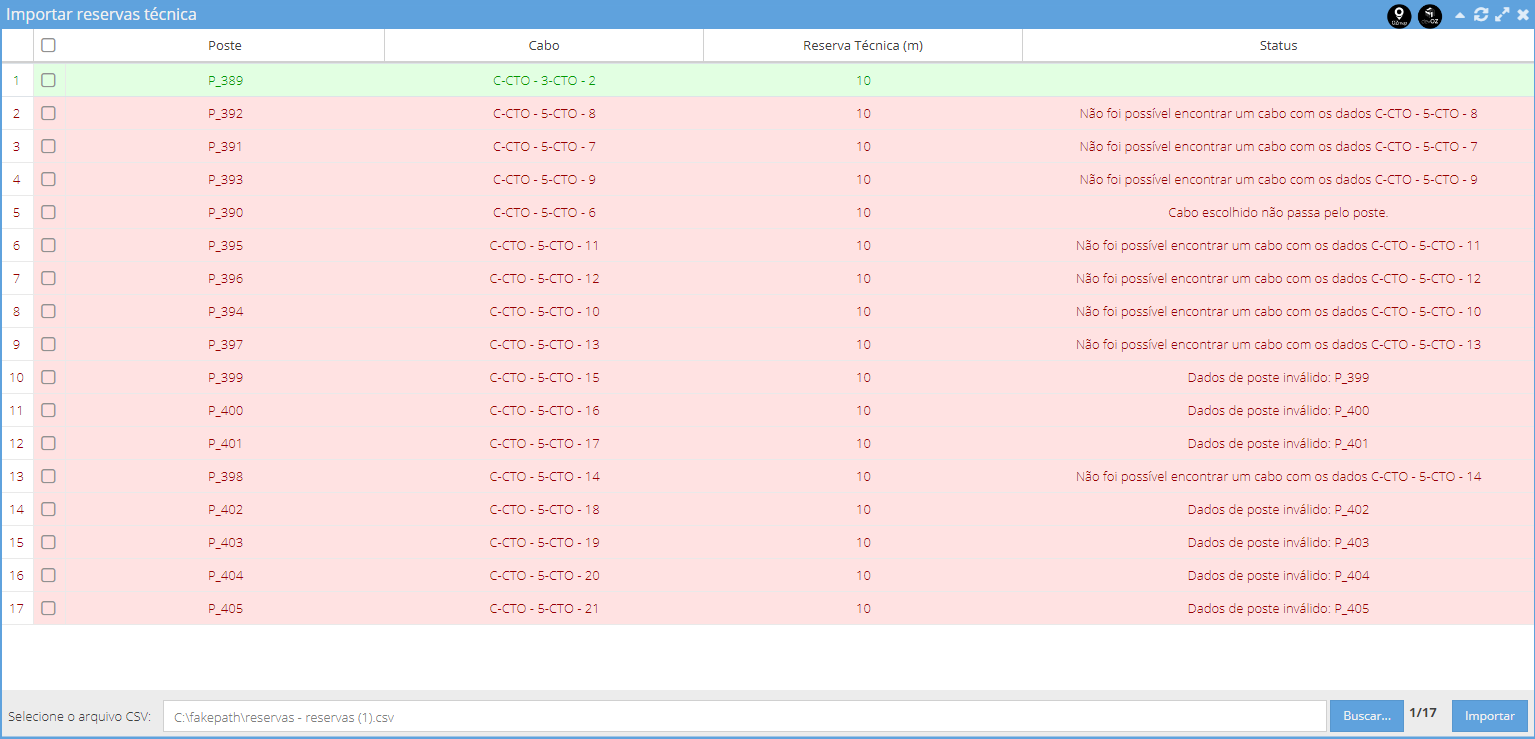This screenshot has height=739, width=1535.
Task: Sort by the Reserva Técnica (m) column header
Action: tap(863, 45)
